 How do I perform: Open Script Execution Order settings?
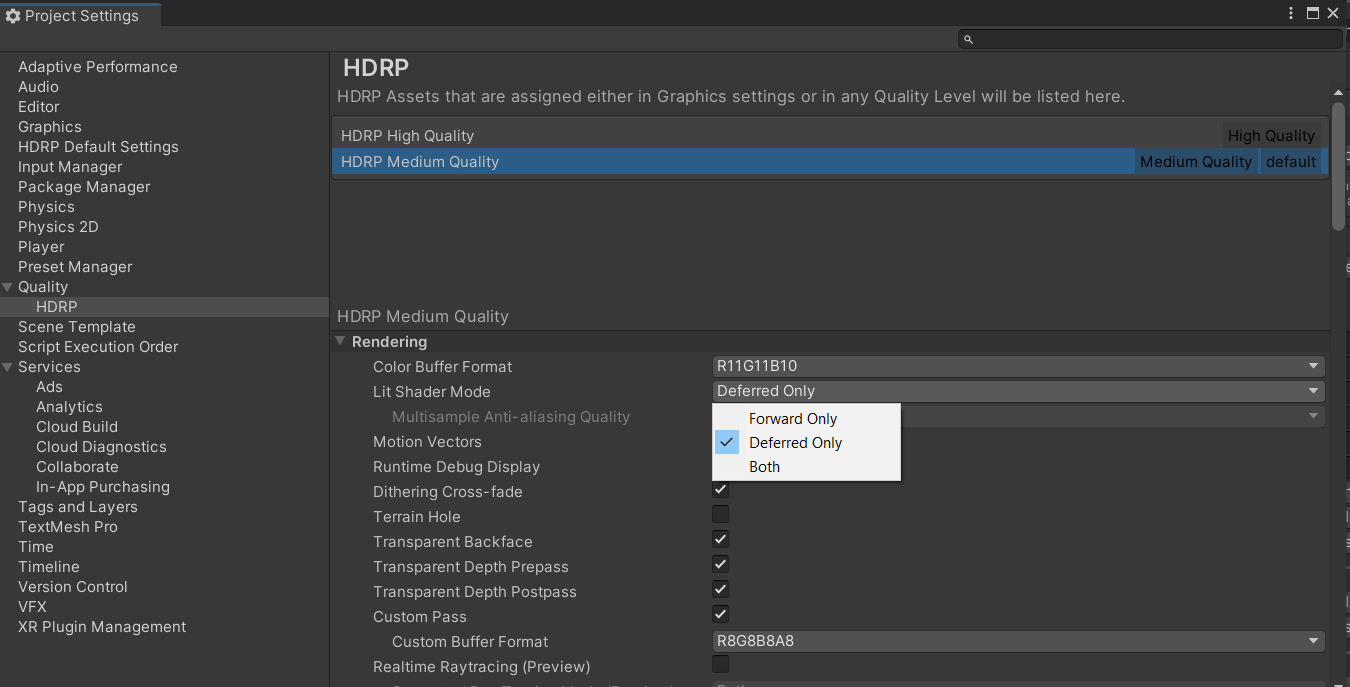(98, 347)
